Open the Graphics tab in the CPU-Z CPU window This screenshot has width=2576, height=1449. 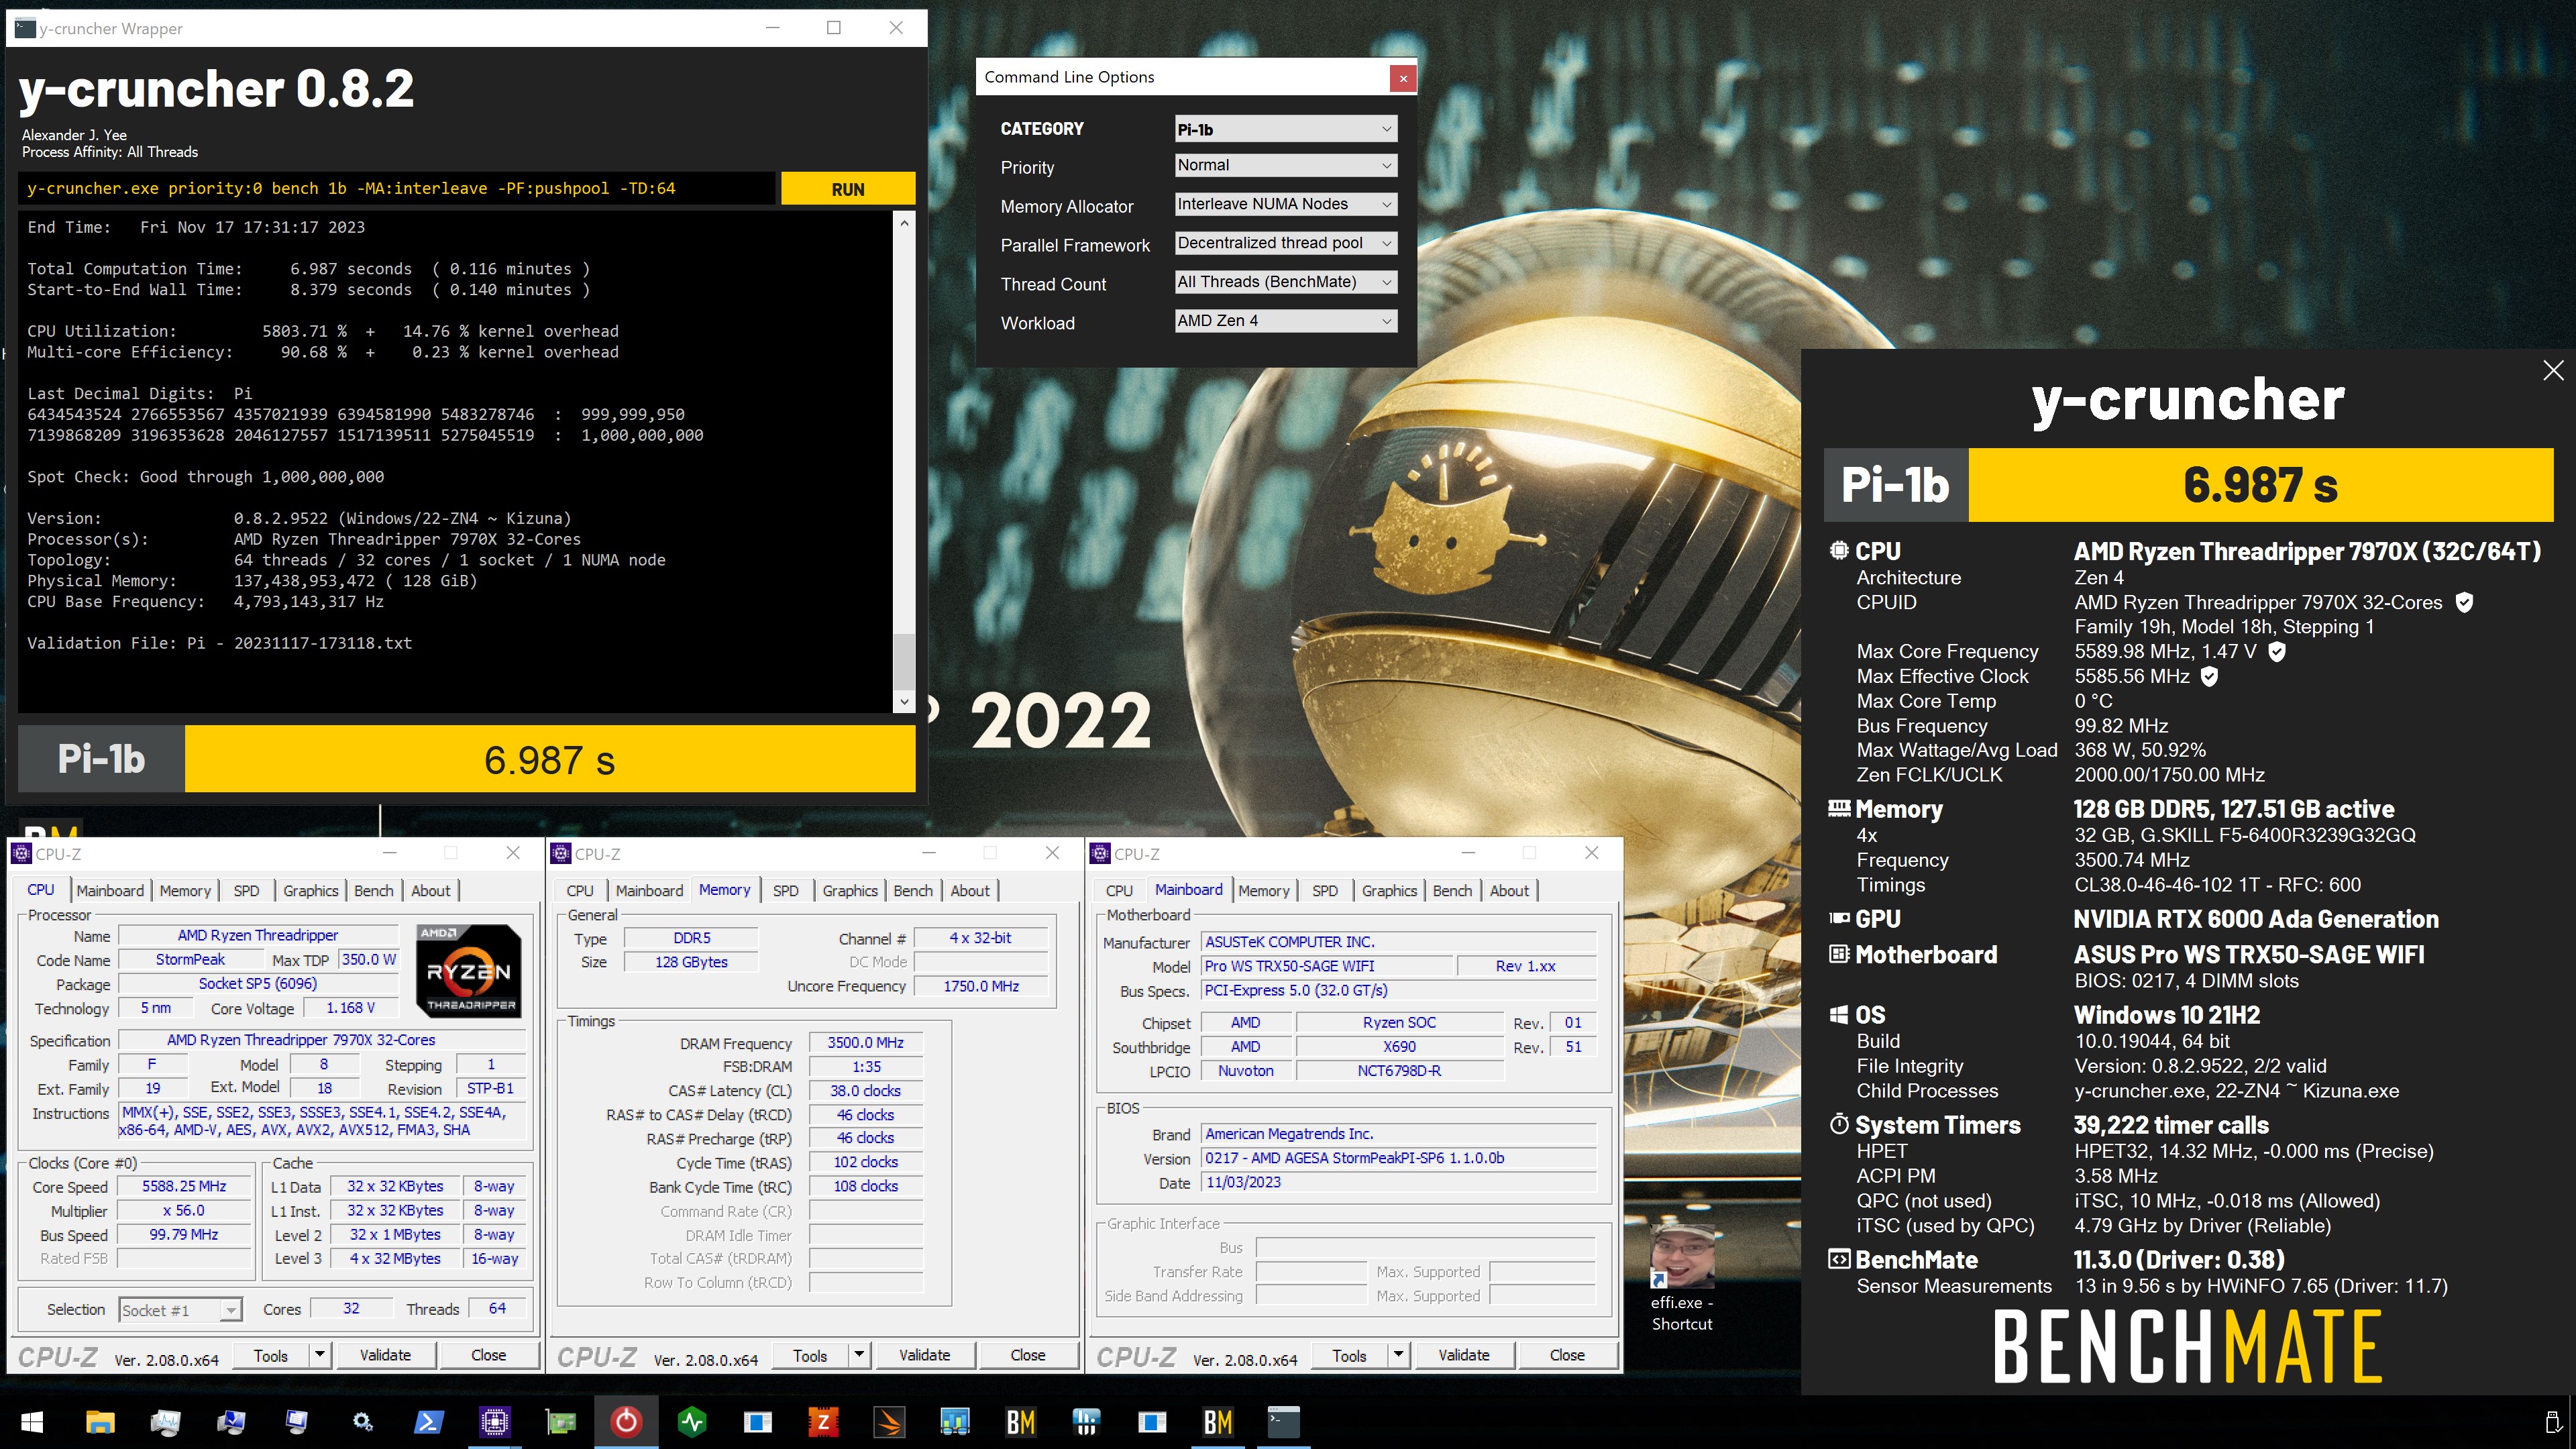(310, 890)
